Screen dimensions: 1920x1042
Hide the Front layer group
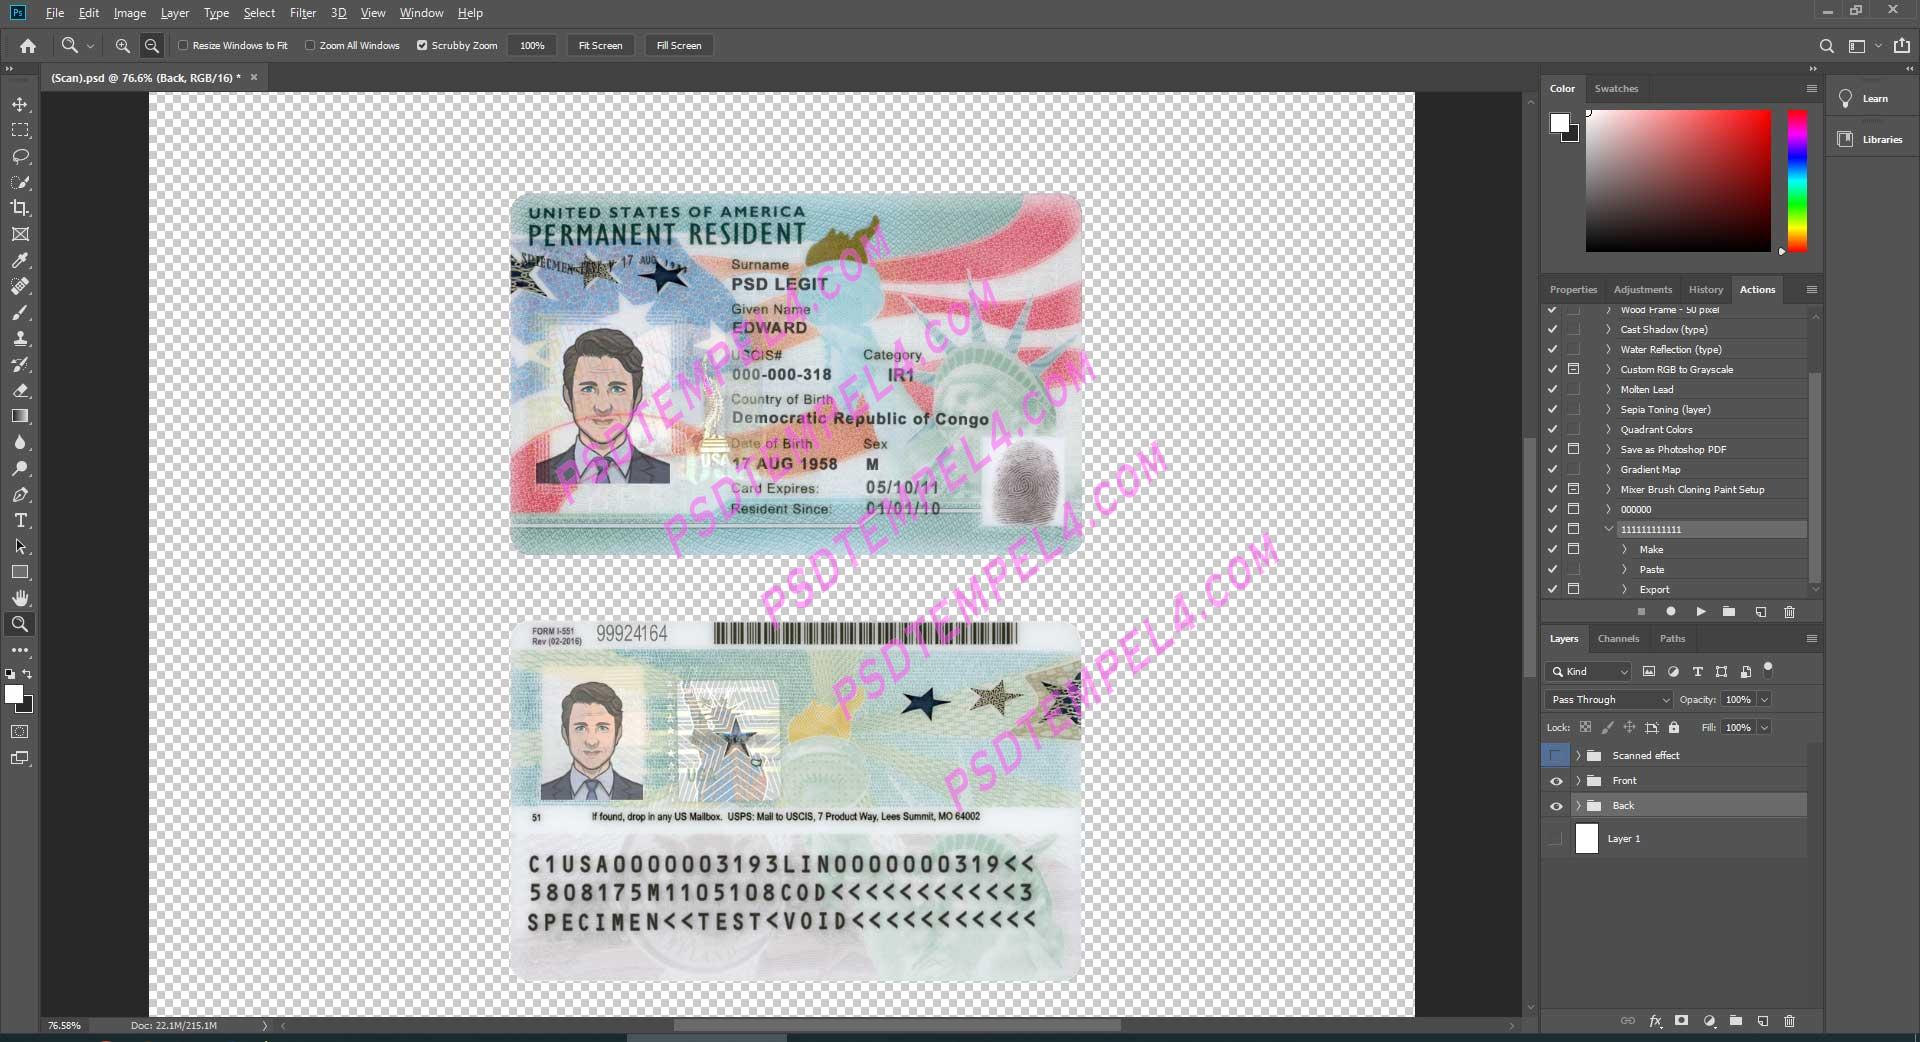coord(1556,781)
